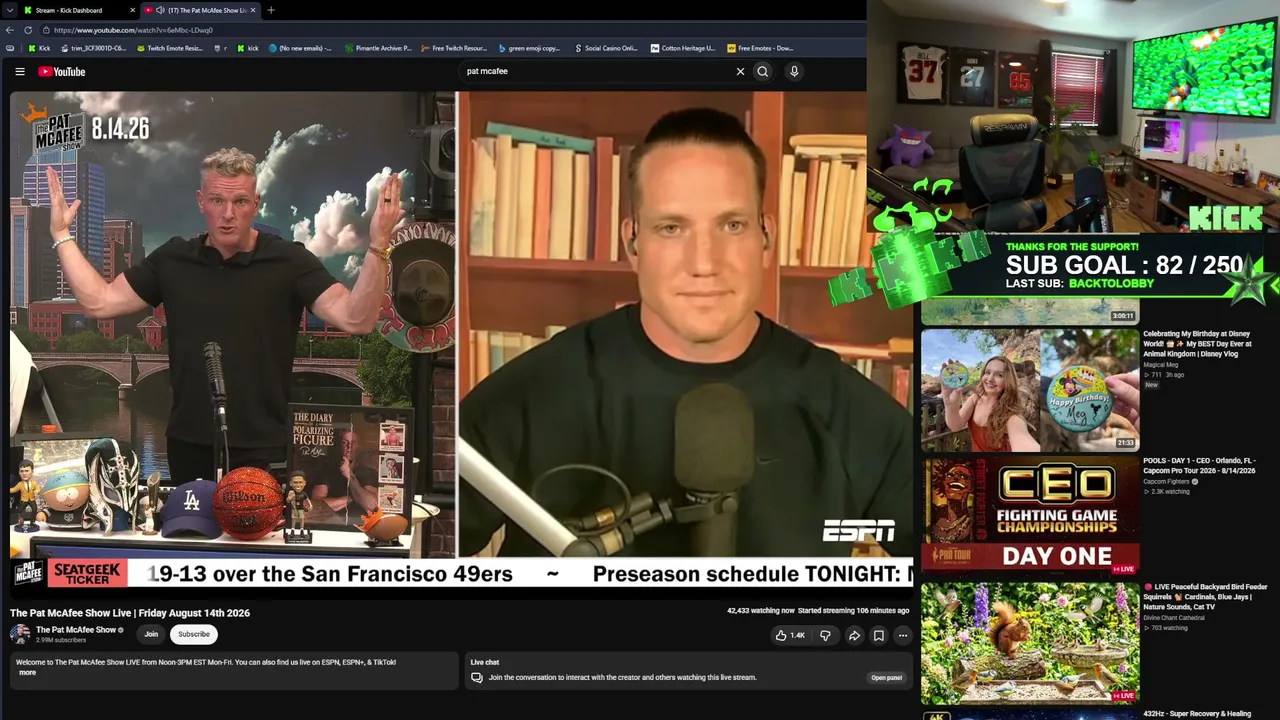Dislike the Pat McAfee Show video

click(x=825, y=635)
